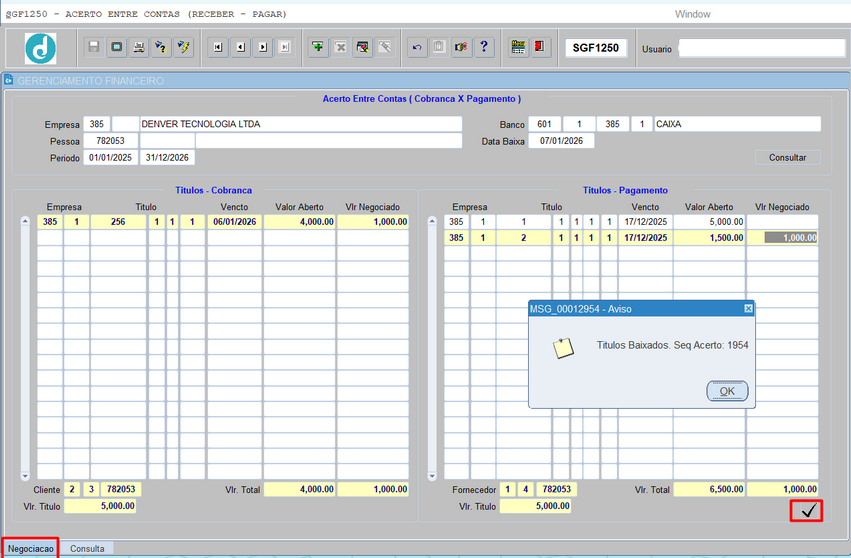Image resolution: width=851 pixels, height=558 pixels.
Task: Click the Usuario input field
Action: 761,48
